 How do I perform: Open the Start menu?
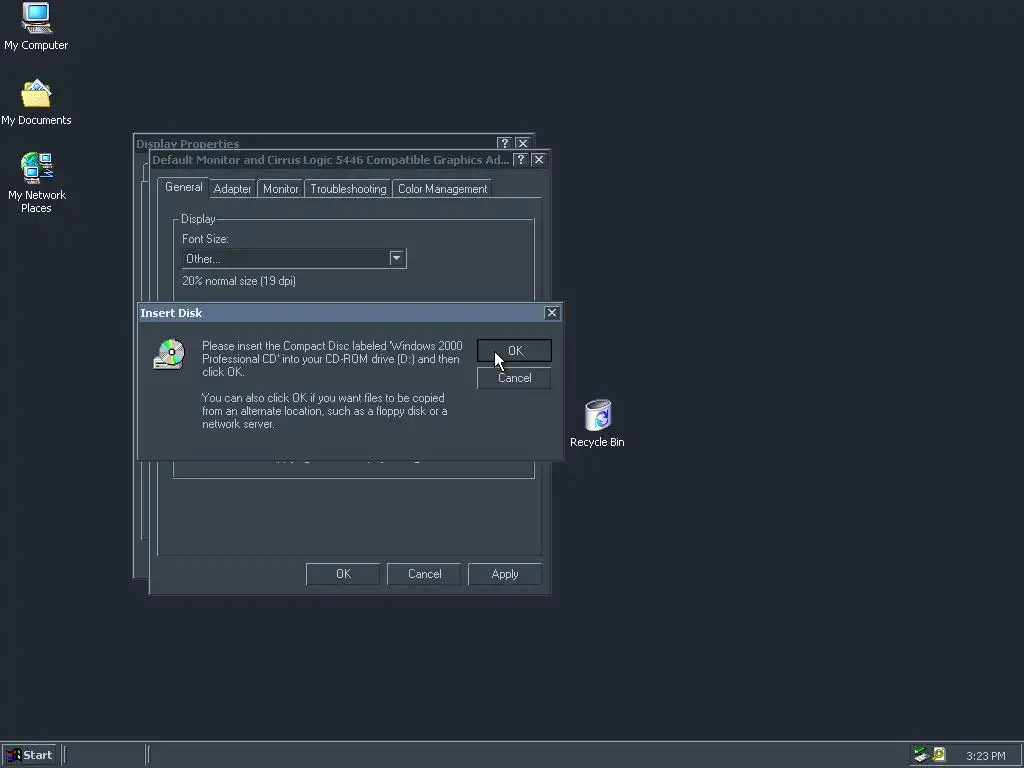pos(29,755)
